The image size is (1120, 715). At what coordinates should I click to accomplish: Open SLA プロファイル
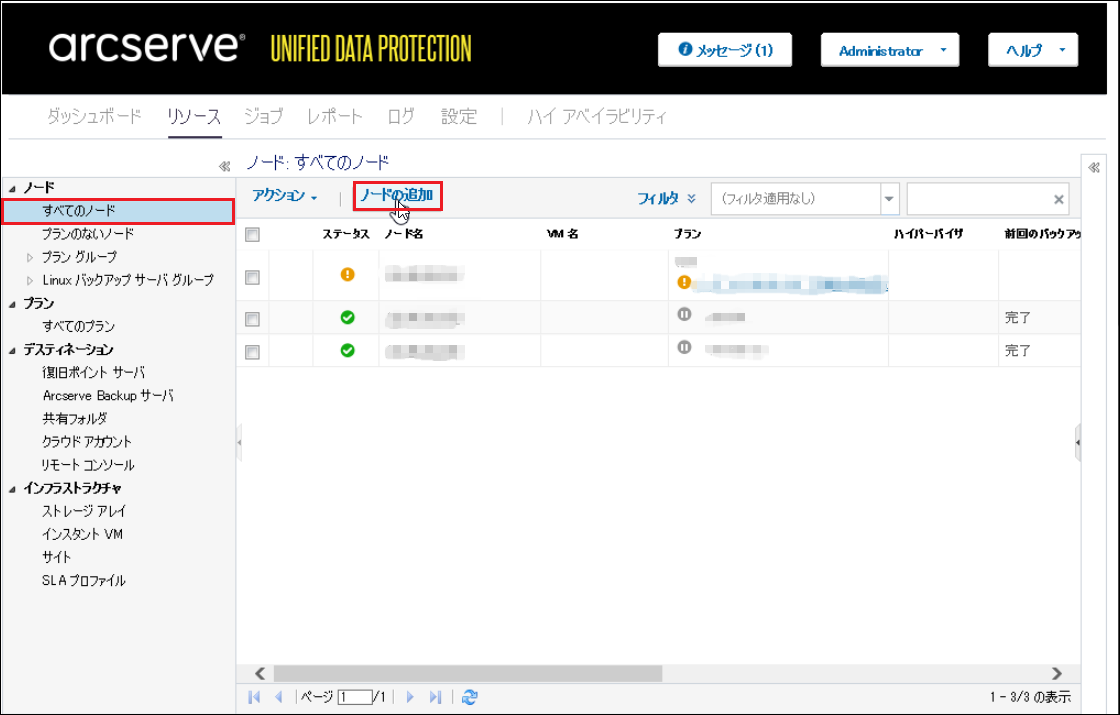(x=84, y=581)
